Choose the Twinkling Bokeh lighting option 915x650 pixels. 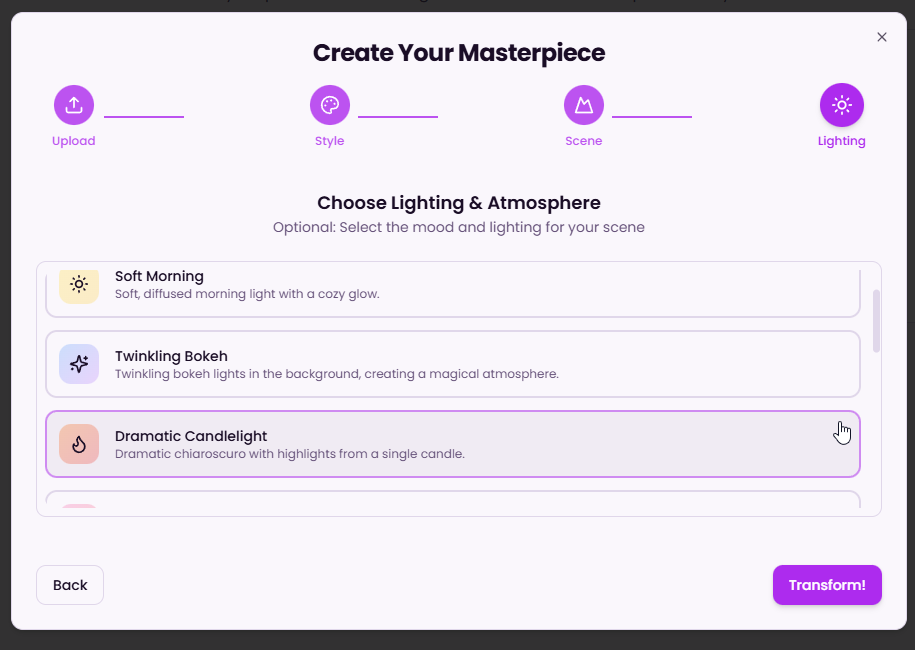coord(452,364)
